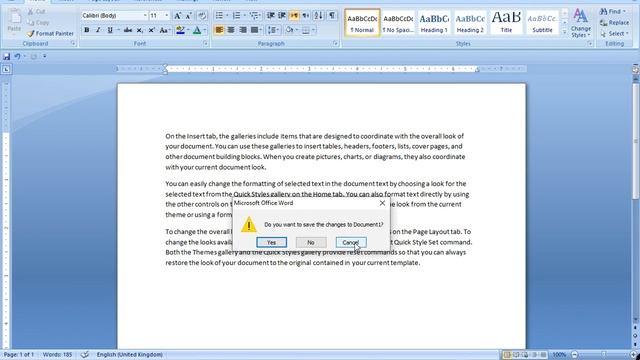Cancel the save changes dialog

351,242
